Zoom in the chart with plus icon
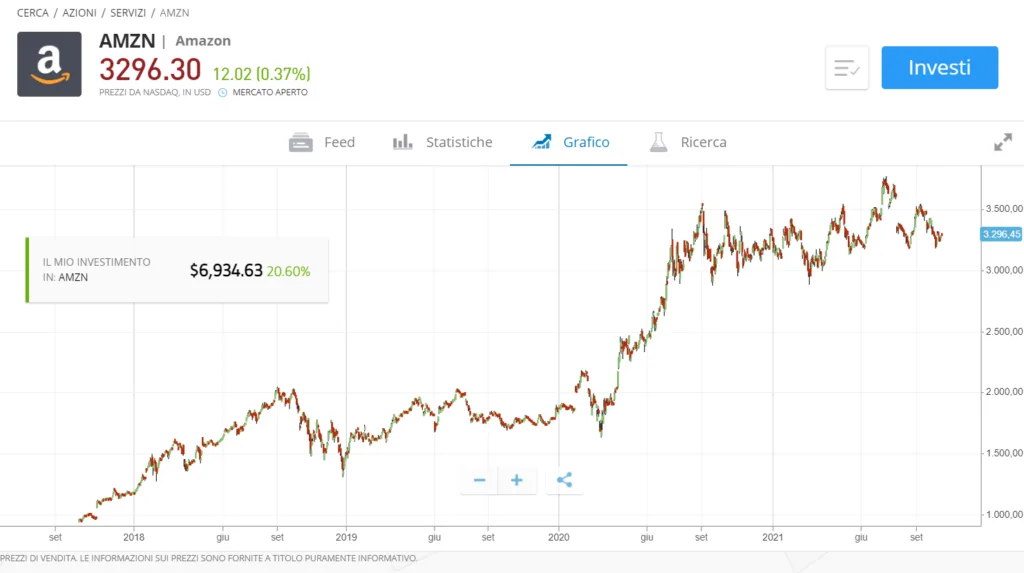The image size is (1024, 573). click(x=517, y=480)
